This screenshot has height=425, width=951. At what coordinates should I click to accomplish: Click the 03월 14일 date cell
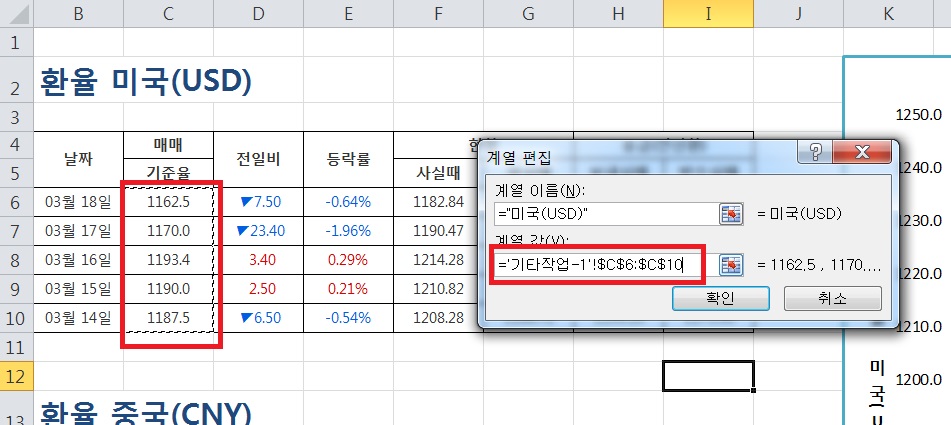(78, 318)
